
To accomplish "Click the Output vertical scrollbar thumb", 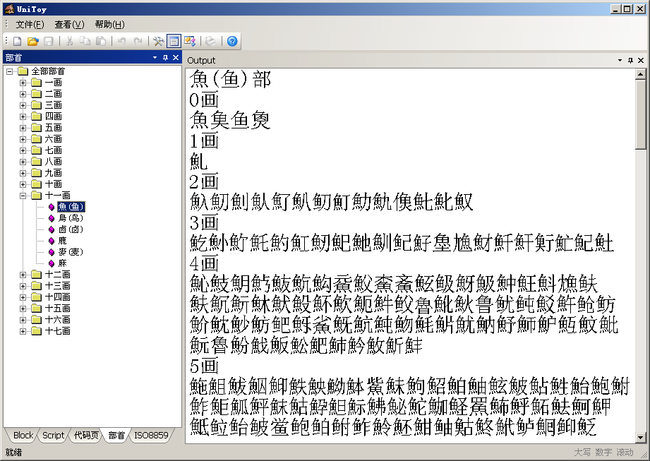I will tap(640, 114).
